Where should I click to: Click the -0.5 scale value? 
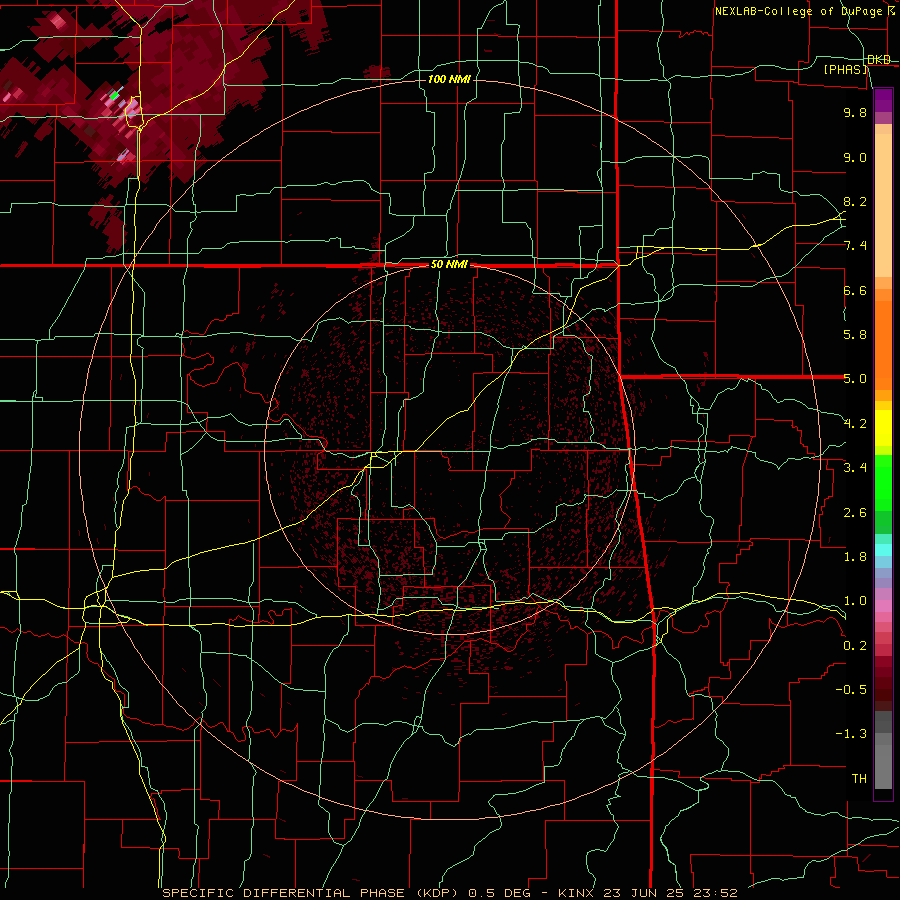[x=851, y=690]
